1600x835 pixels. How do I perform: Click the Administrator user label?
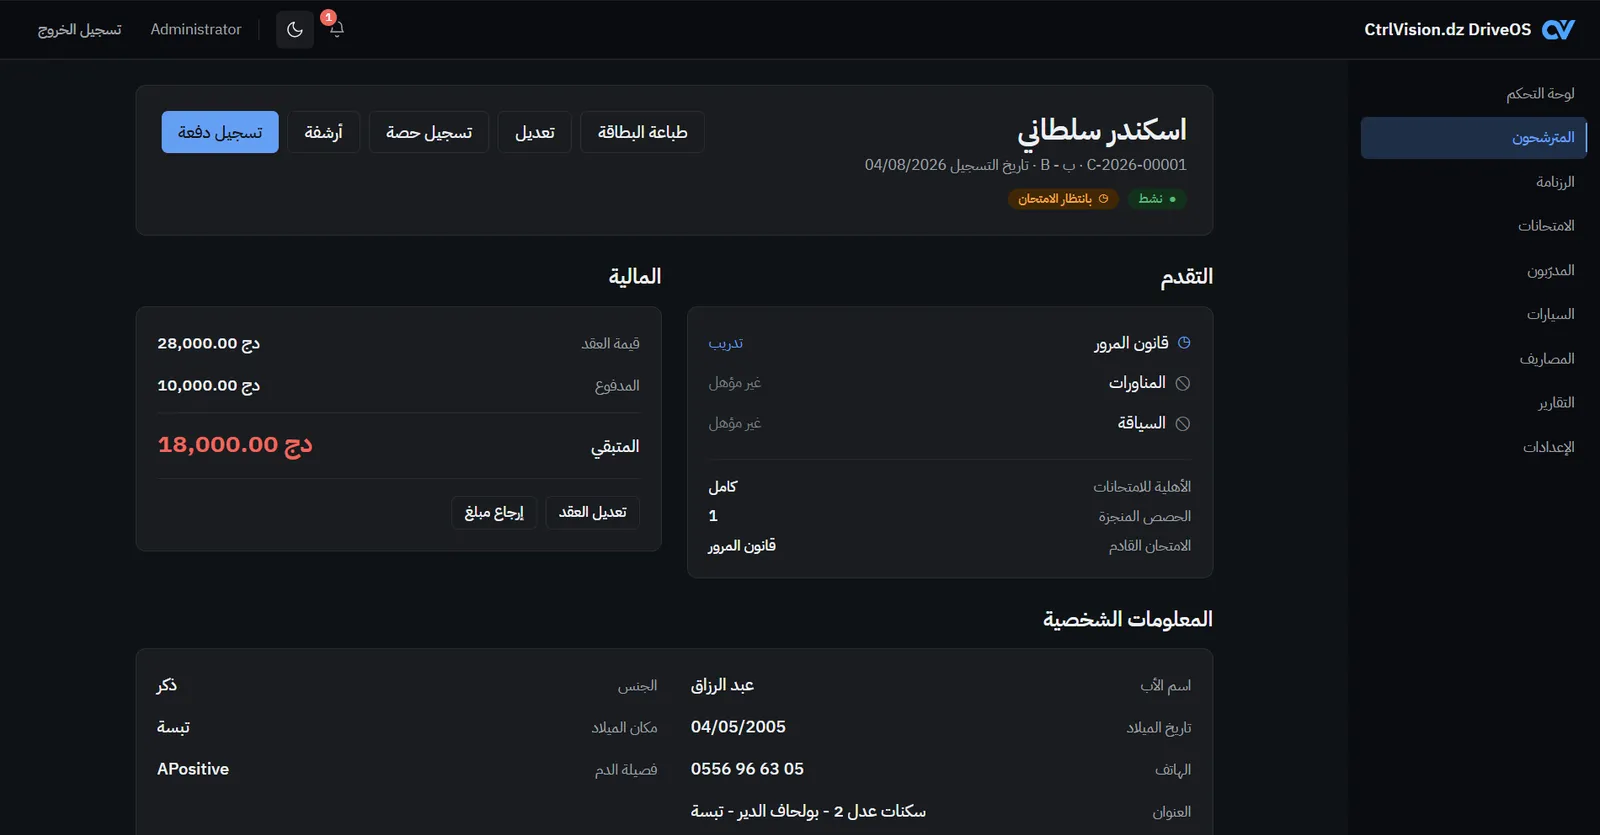(x=196, y=30)
